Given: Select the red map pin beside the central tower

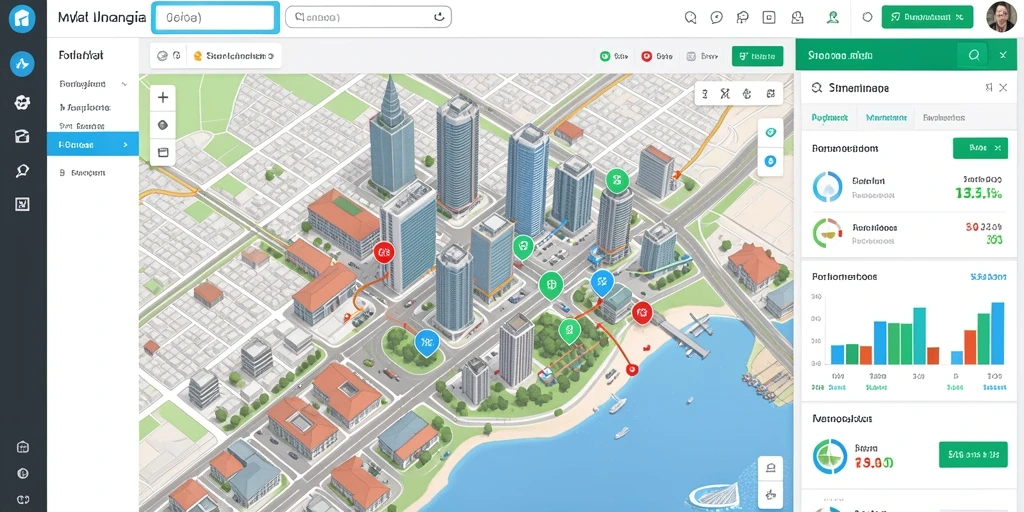Looking at the screenshot, I should pyautogui.click(x=383, y=251).
